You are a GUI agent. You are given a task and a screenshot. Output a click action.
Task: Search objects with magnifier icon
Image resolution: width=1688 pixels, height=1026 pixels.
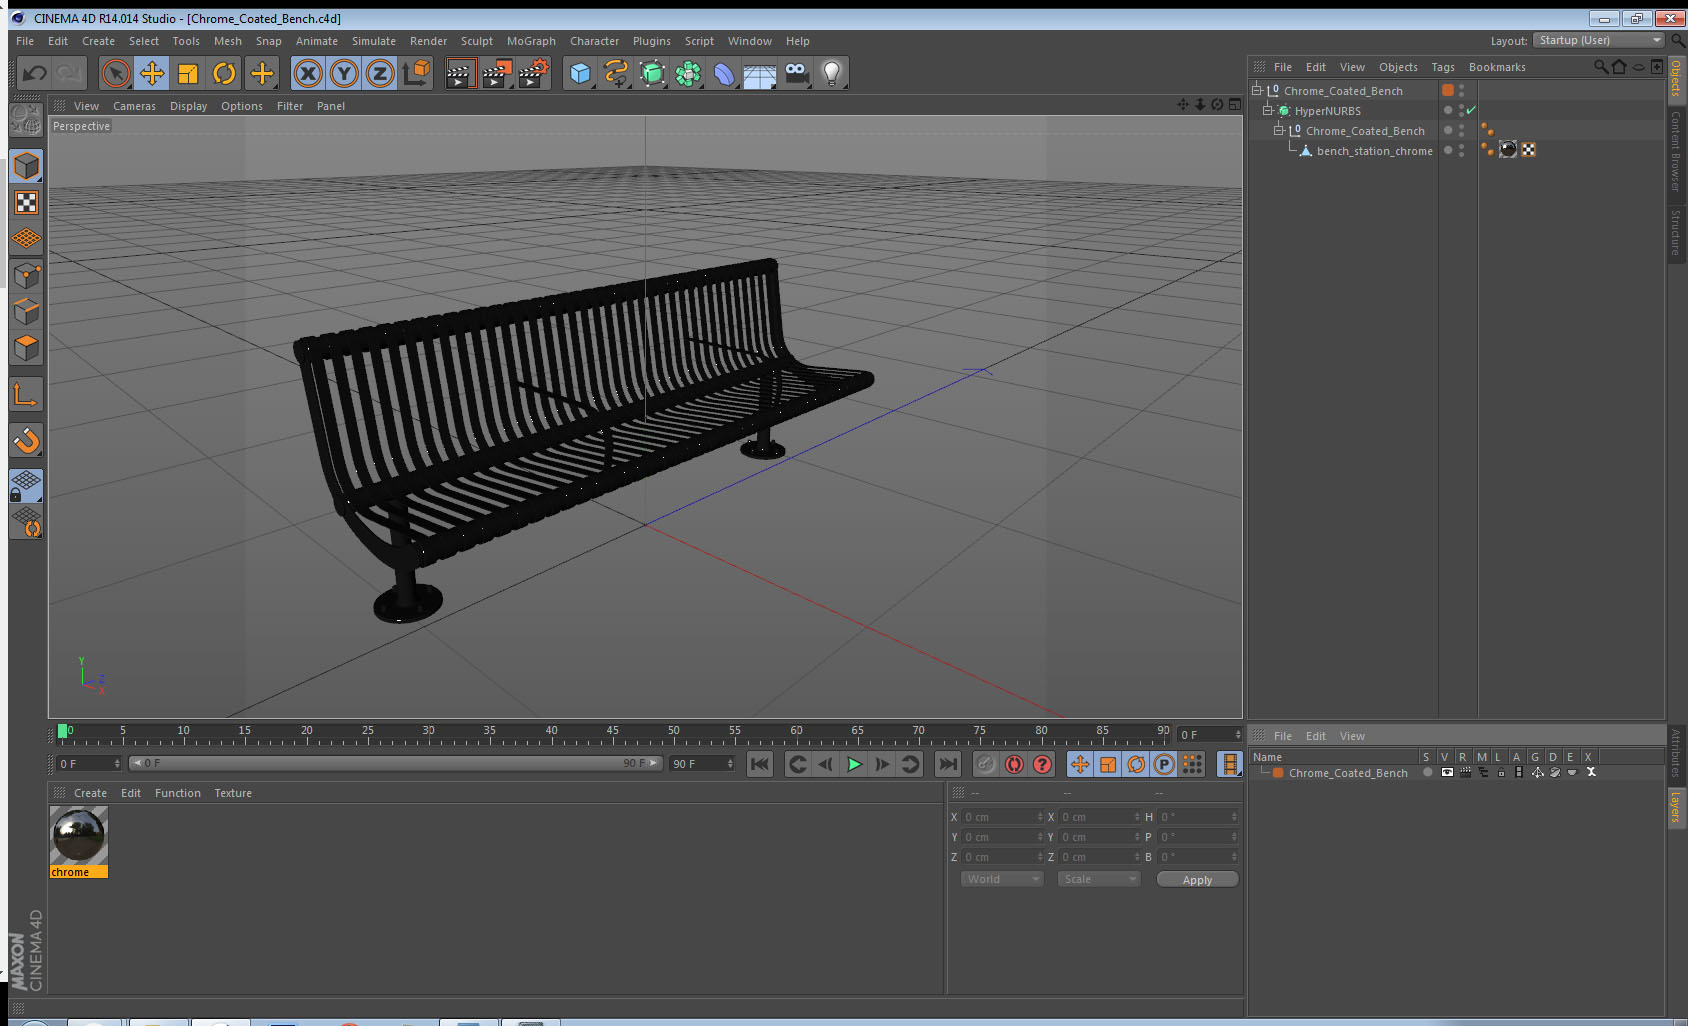click(x=1600, y=67)
